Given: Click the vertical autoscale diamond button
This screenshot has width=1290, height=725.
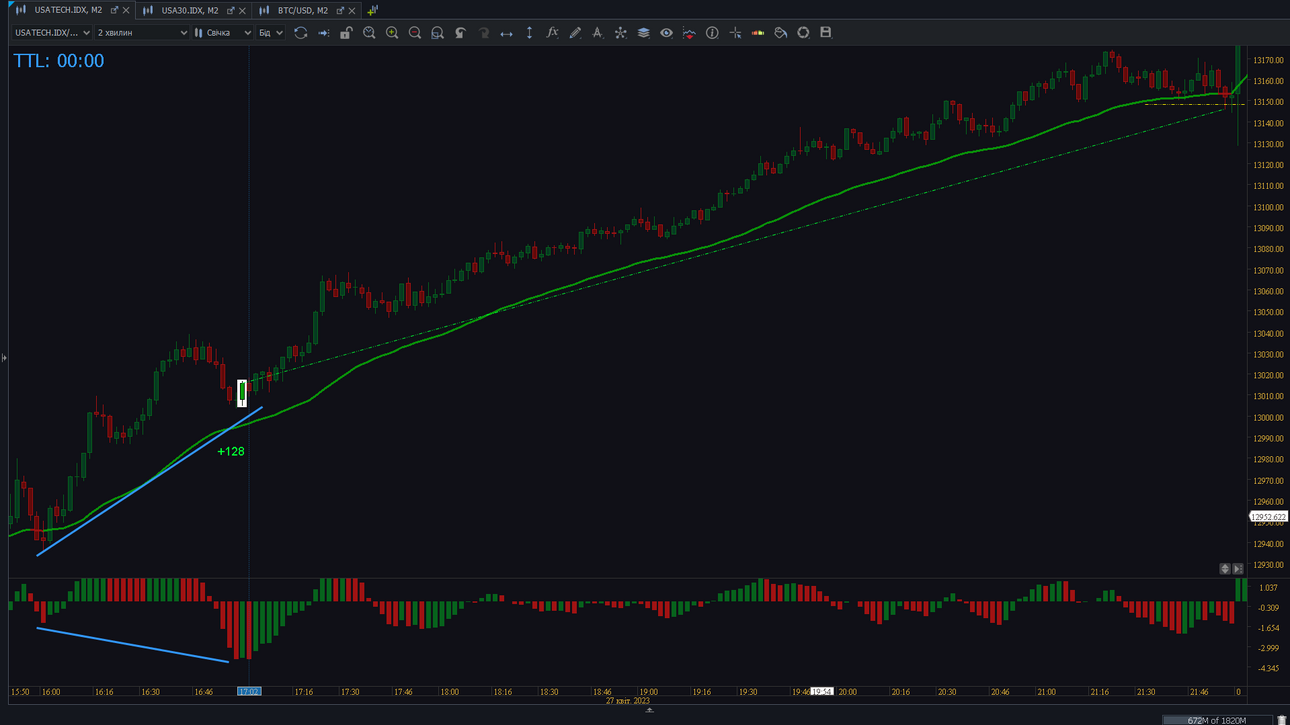Looking at the screenshot, I should pyautogui.click(x=1225, y=569).
